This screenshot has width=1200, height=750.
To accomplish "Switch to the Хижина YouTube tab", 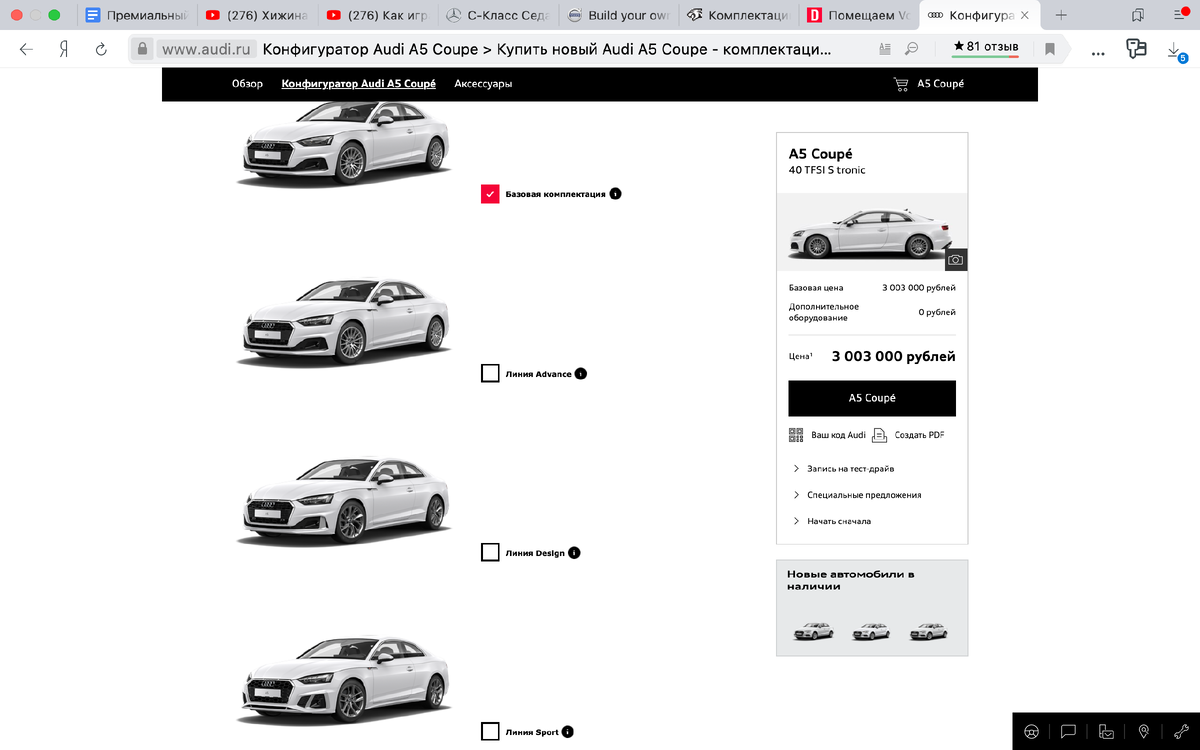I will (255, 15).
